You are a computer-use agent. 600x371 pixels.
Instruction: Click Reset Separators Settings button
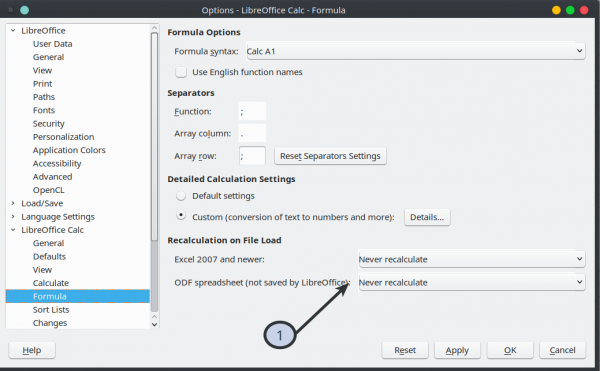pos(330,156)
